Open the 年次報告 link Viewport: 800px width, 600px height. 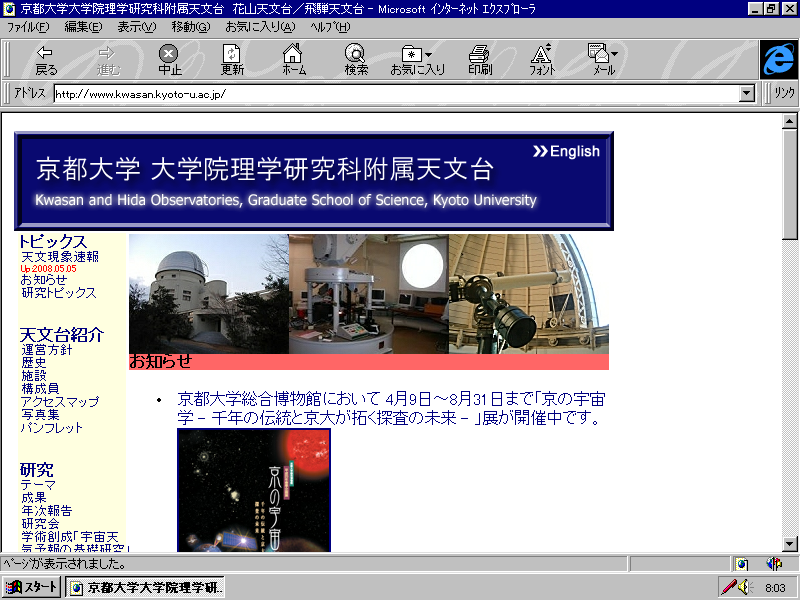(x=46, y=511)
